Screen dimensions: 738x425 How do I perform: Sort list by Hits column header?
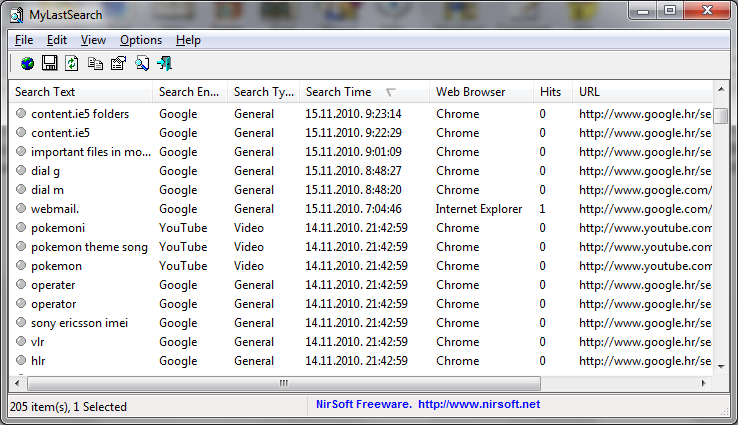pos(551,92)
